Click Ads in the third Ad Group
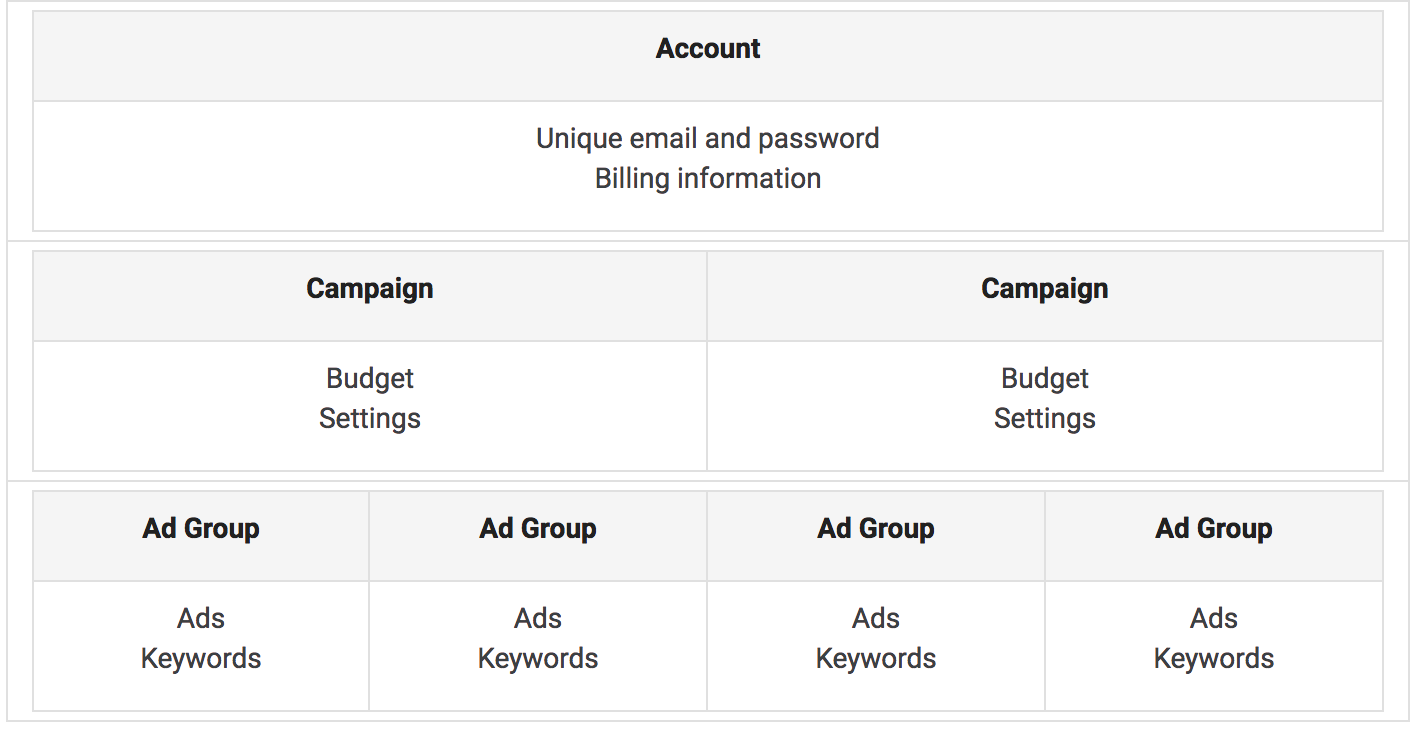The height and width of the screenshot is (730, 1416). click(x=876, y=618)
